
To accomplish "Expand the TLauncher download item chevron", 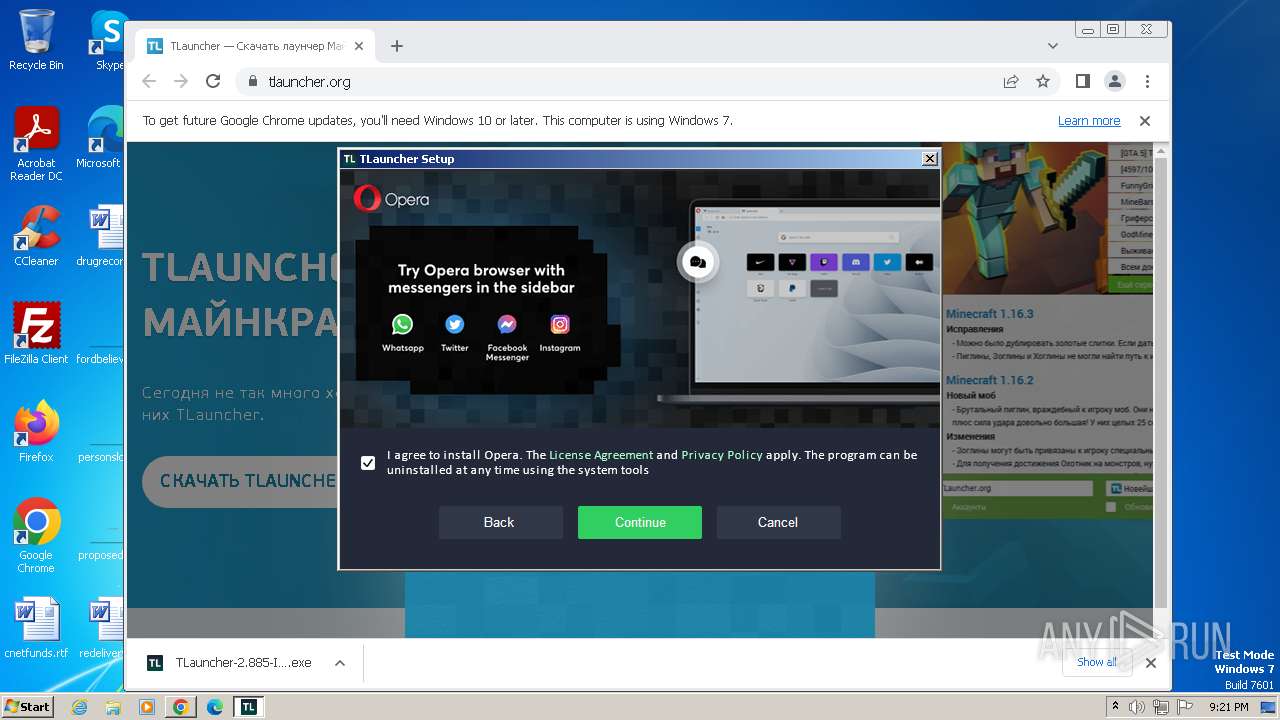I will pyautogui.click(x=340, y=663).
